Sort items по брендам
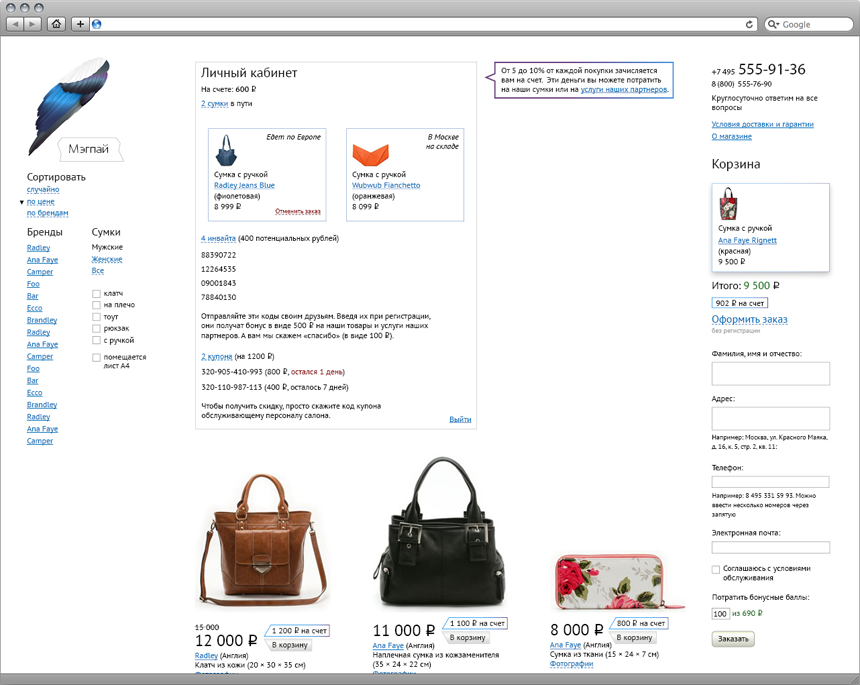Viewport: 860px width, 685px height. pos(48,213)
